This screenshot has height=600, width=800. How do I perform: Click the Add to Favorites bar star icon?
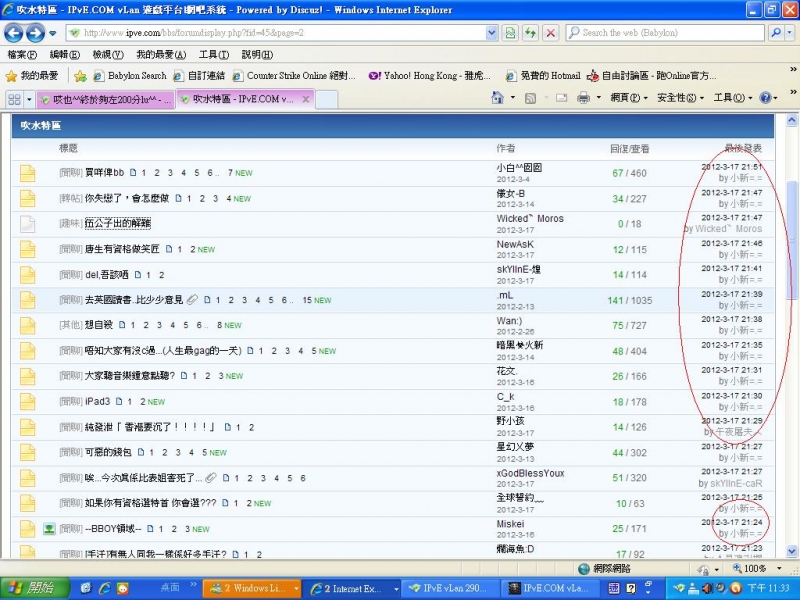80,75
